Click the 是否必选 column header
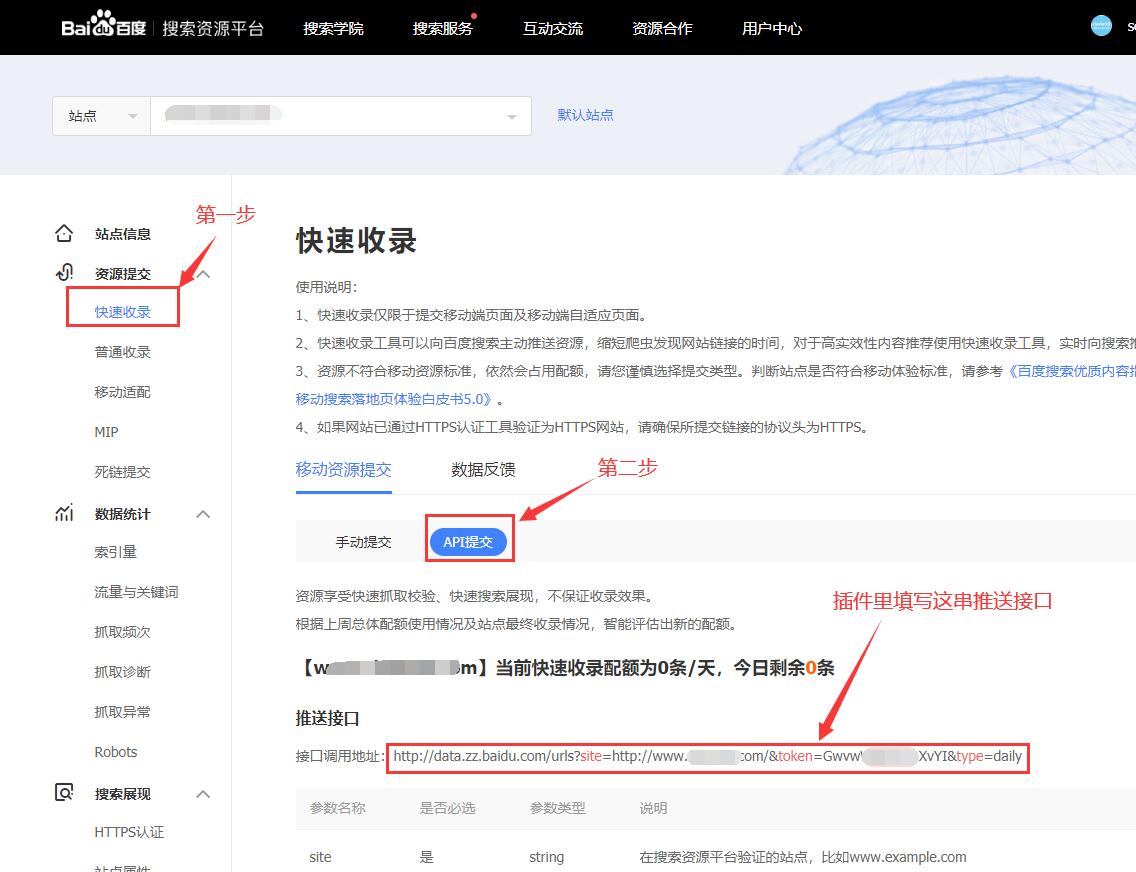Viewport: 1136px width, 872px height. coord(447,808)
